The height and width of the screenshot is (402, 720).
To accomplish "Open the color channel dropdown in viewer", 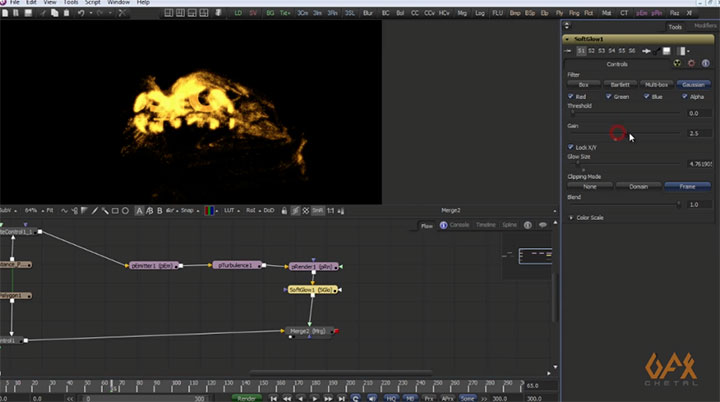I will [x=211, y=210].
